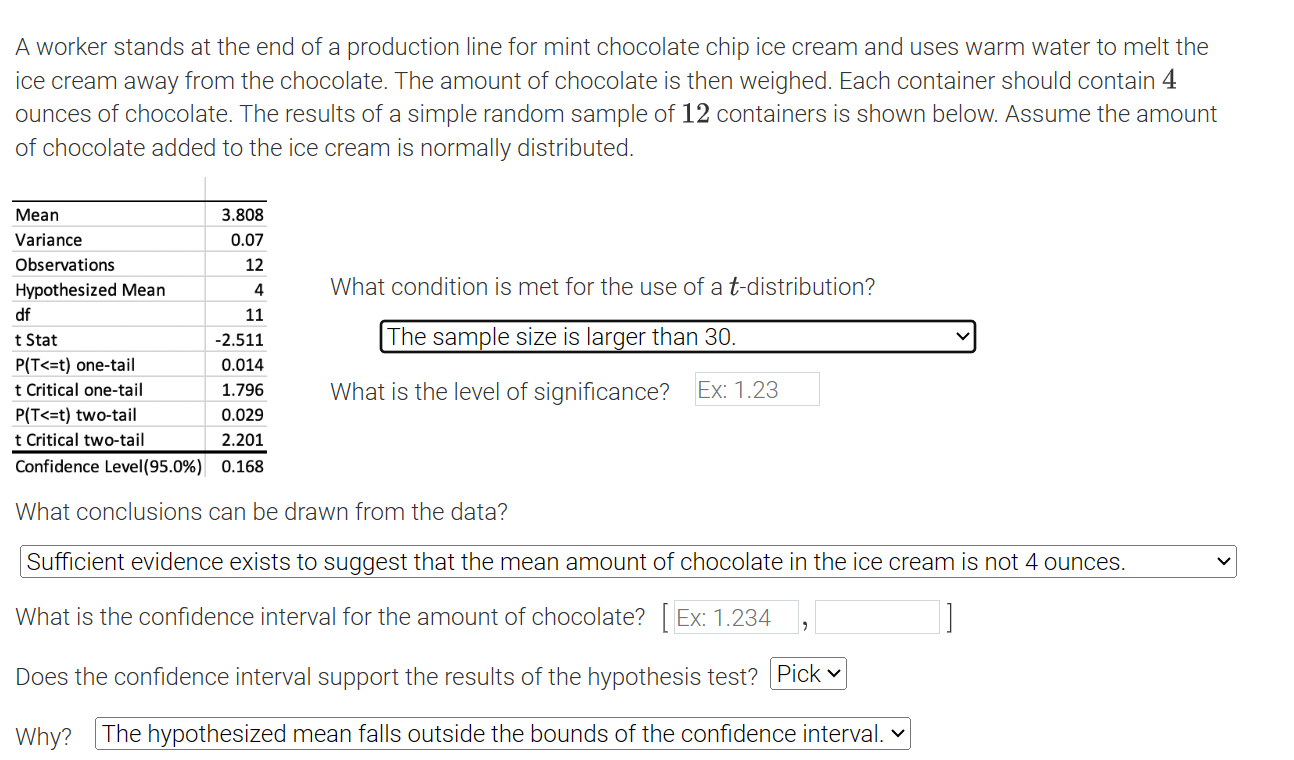Click the t Critical one-tail value 1.796
Image resolution: width=1294 pixels, height=760 pixels.
[x=242, y=390]
